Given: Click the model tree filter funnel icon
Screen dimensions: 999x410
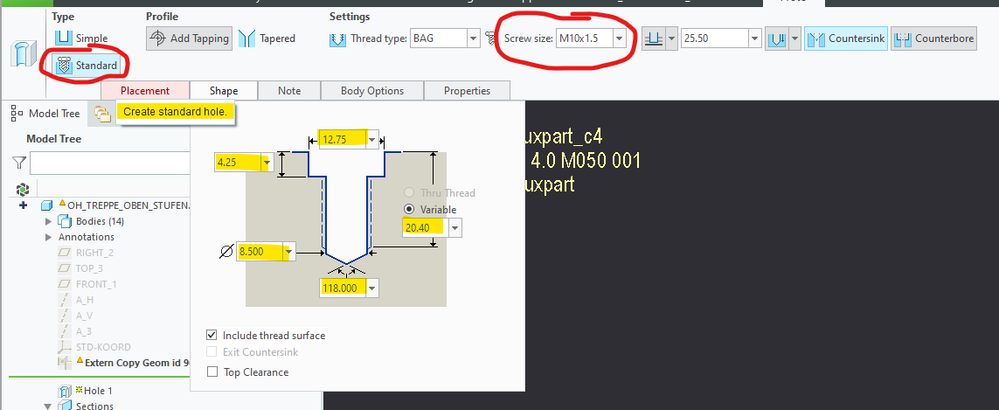Looking at the screenshot, I should click(x=19, y=162).
